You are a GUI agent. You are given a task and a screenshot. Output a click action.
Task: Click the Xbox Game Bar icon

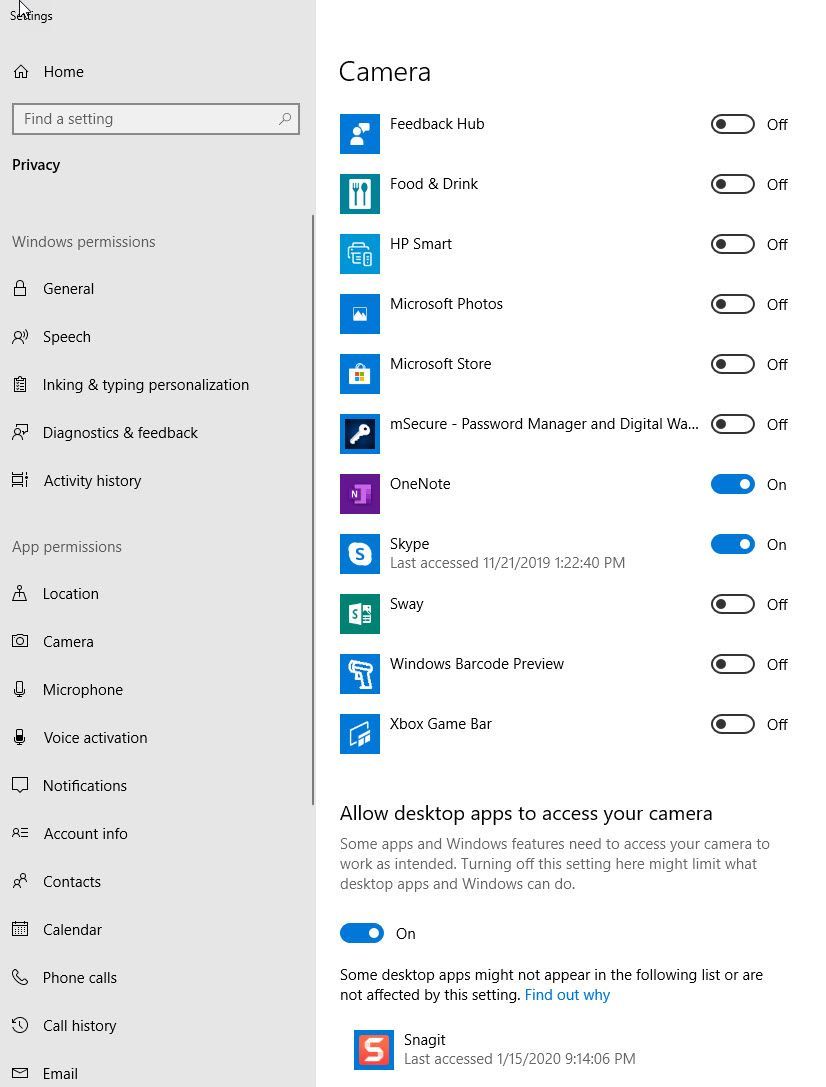(360, 733)
